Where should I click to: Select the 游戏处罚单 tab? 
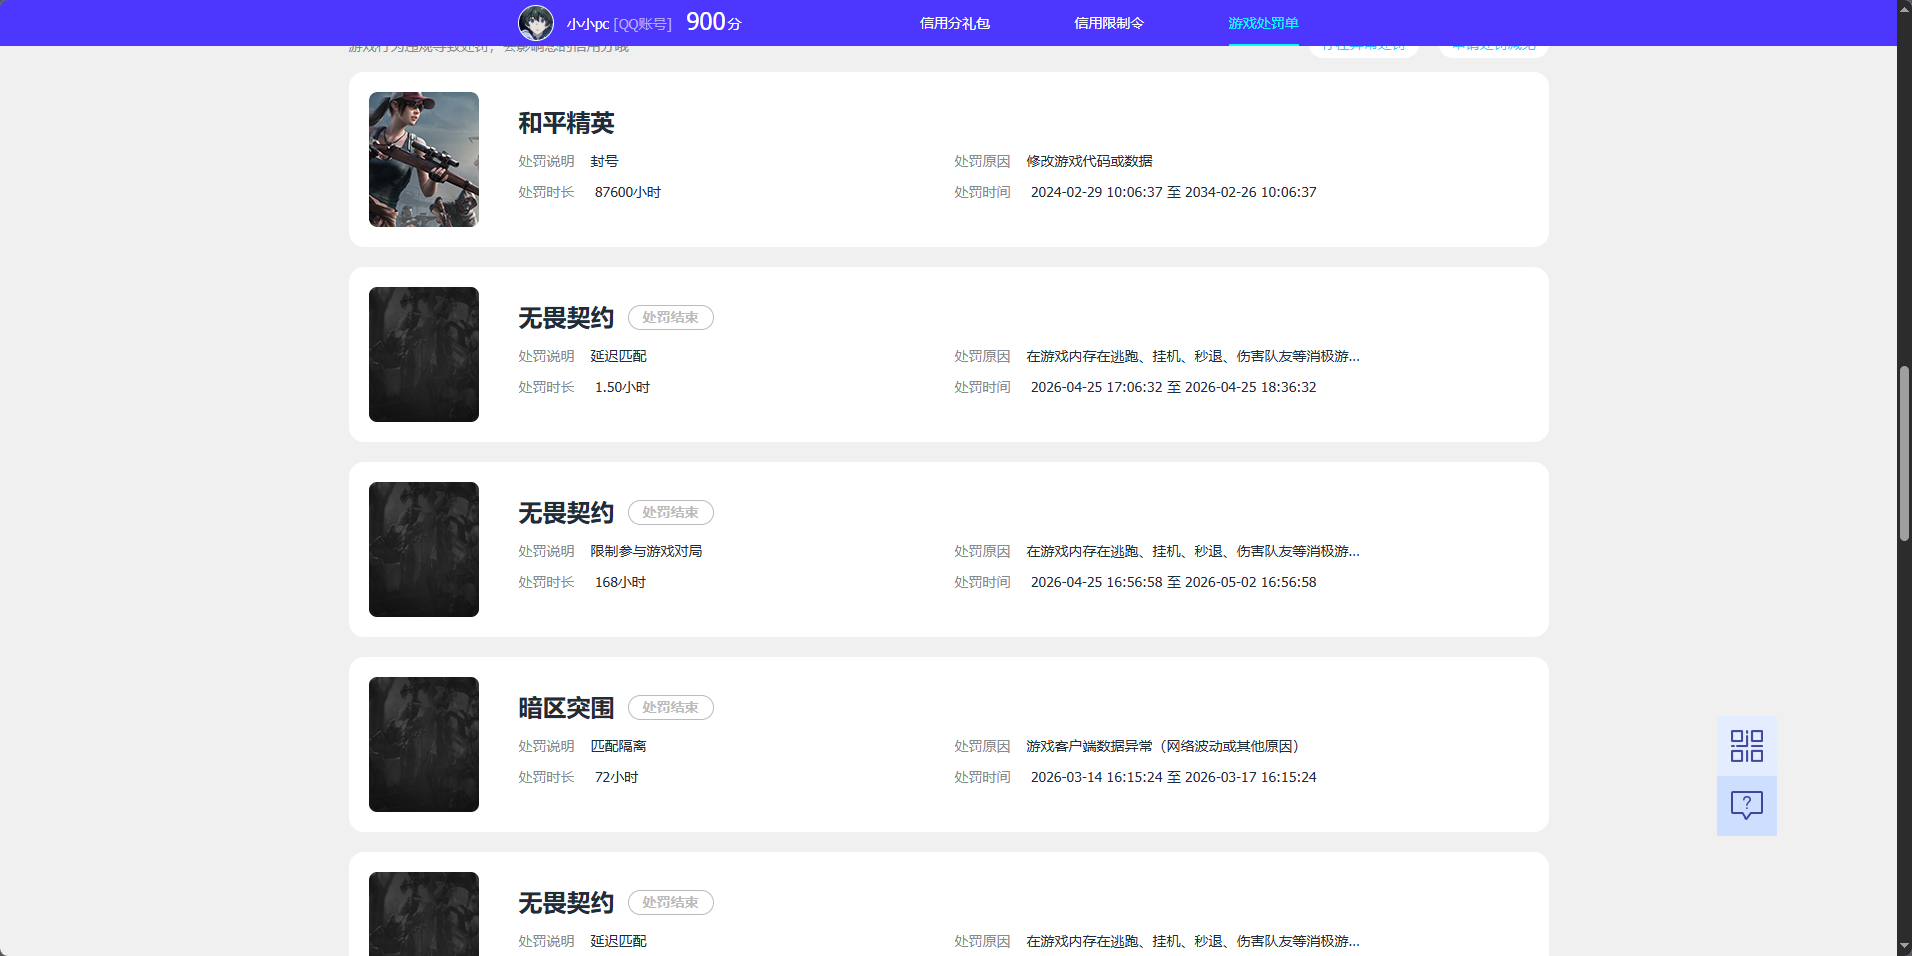click(1263, 23)
